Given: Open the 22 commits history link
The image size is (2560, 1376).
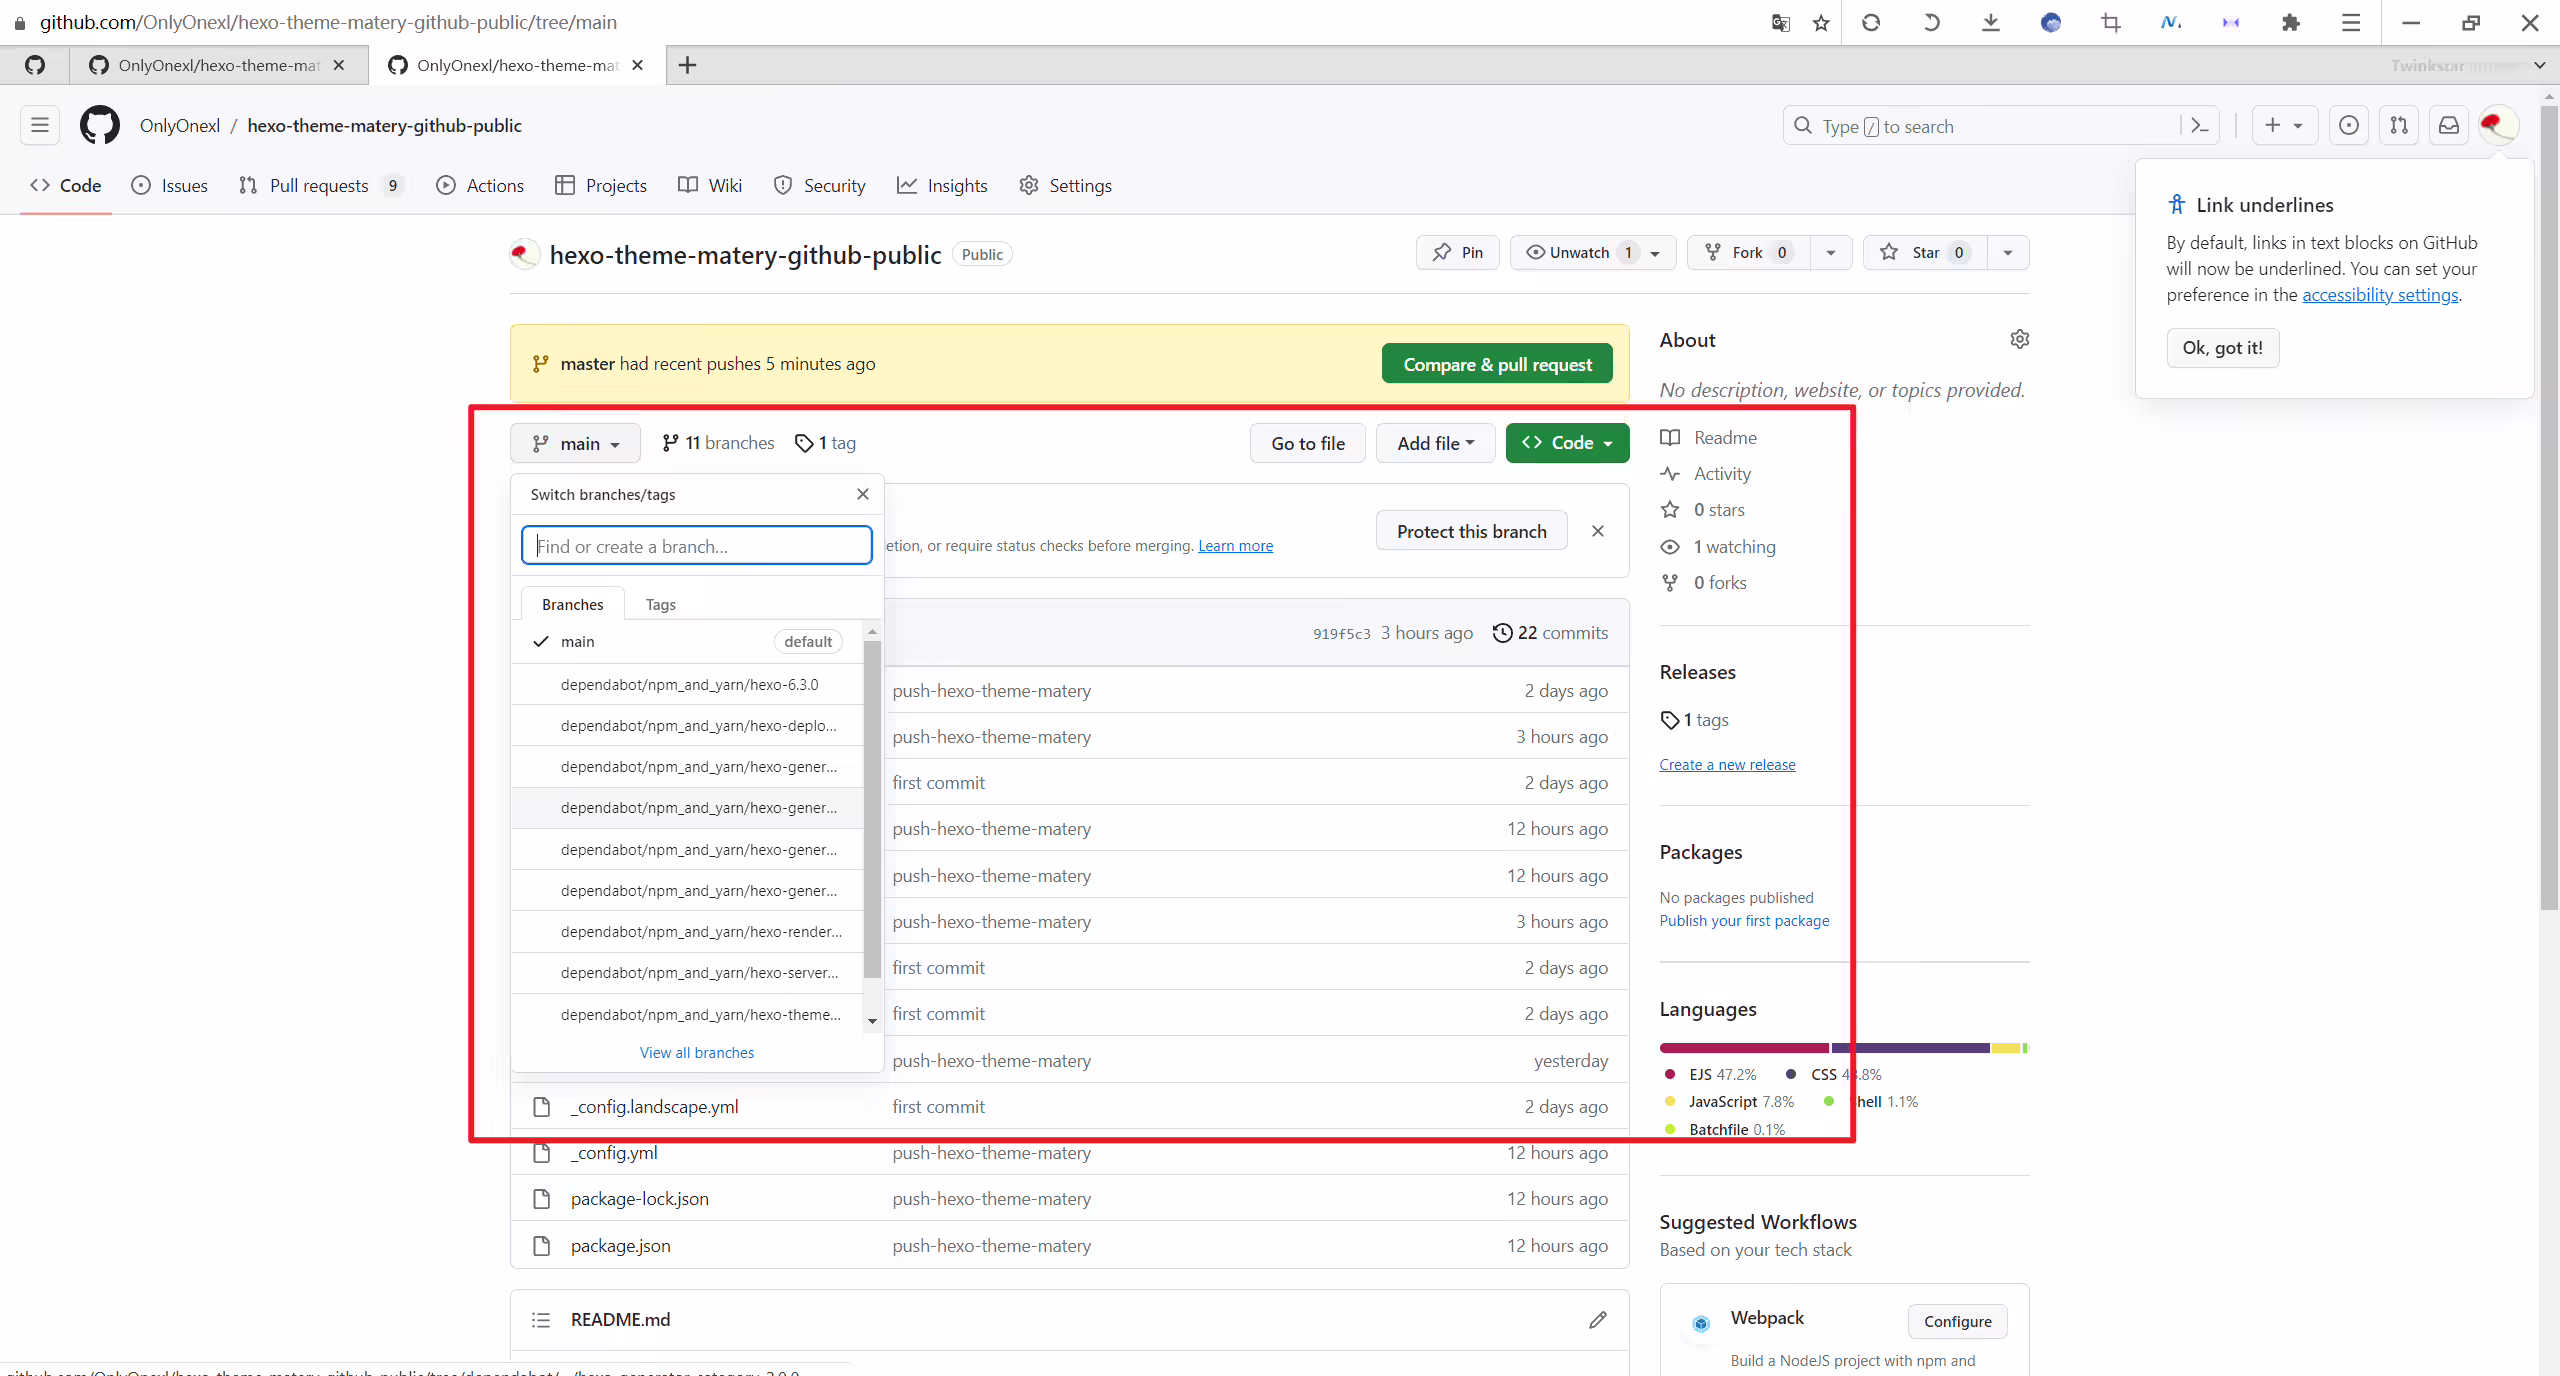Looking at the screenshot, I should (1550, 632).
